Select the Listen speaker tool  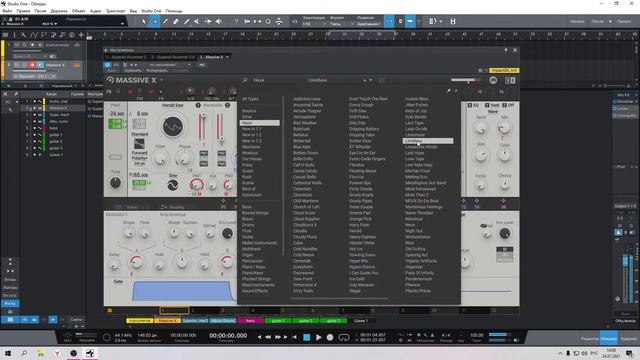point(219,21)
